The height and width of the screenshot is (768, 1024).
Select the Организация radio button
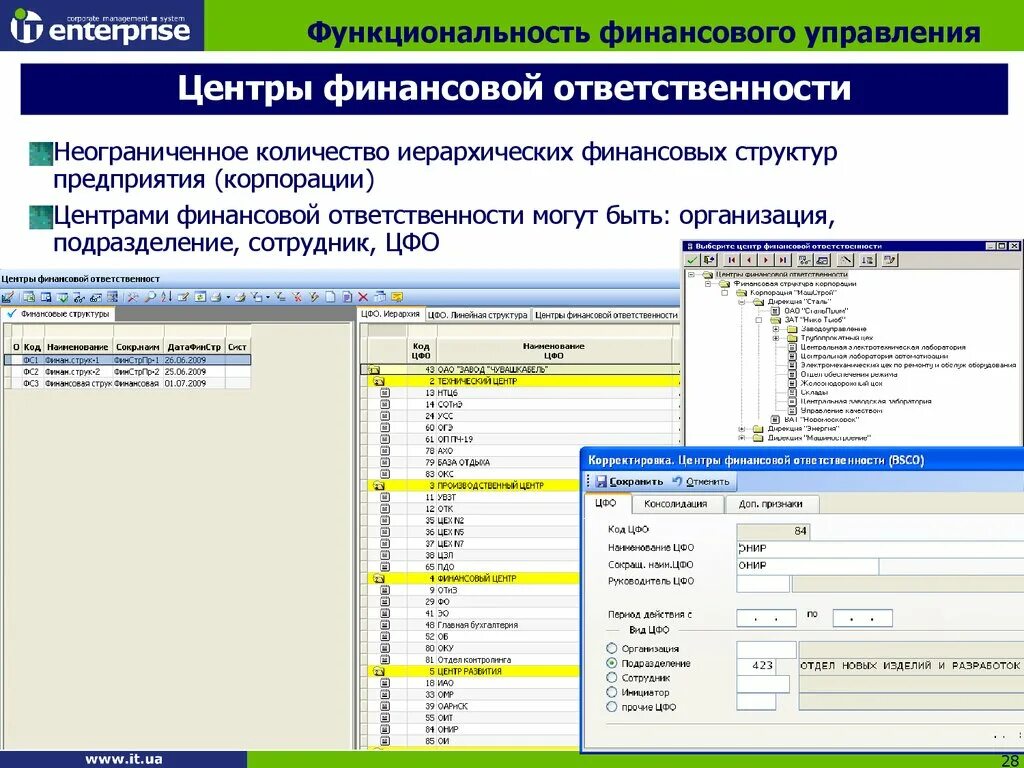pyautogui.click(x=611, y=648)
